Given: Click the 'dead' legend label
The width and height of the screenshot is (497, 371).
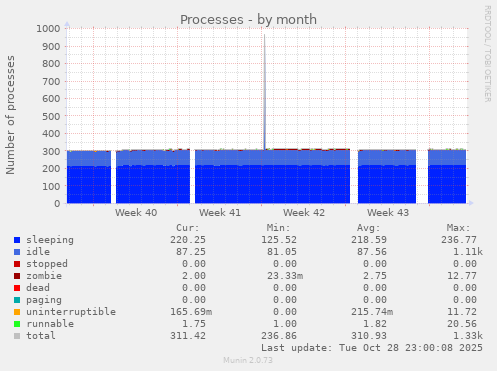Looking at the screenshot, I should 38,288.
